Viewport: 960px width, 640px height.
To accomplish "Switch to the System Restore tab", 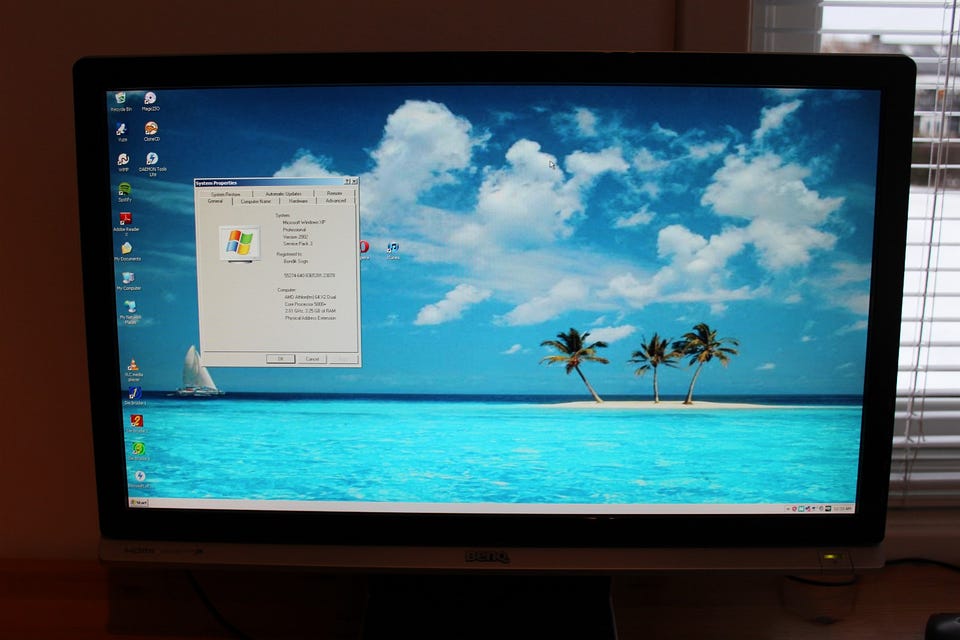I will [x=225, y=194].
